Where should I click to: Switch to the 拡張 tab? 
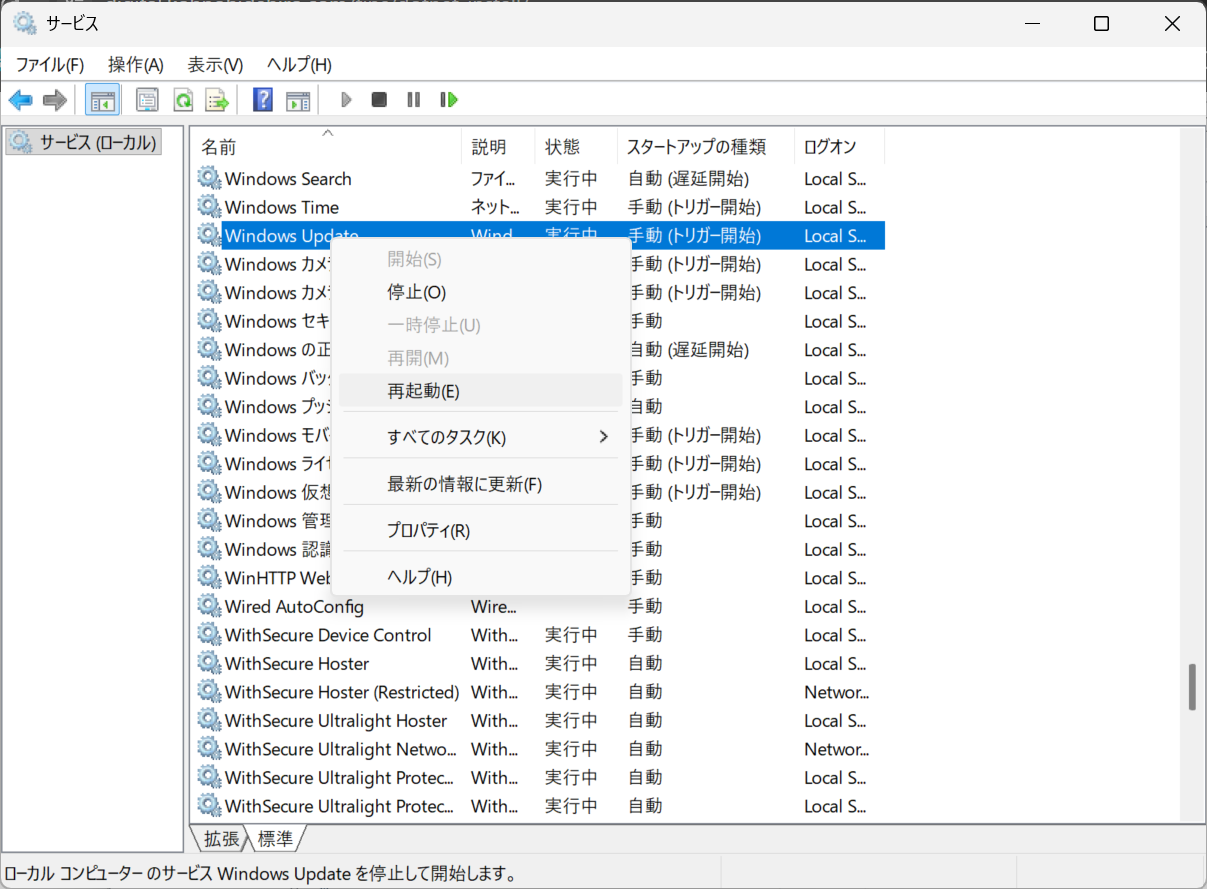(x=221, y=838)
